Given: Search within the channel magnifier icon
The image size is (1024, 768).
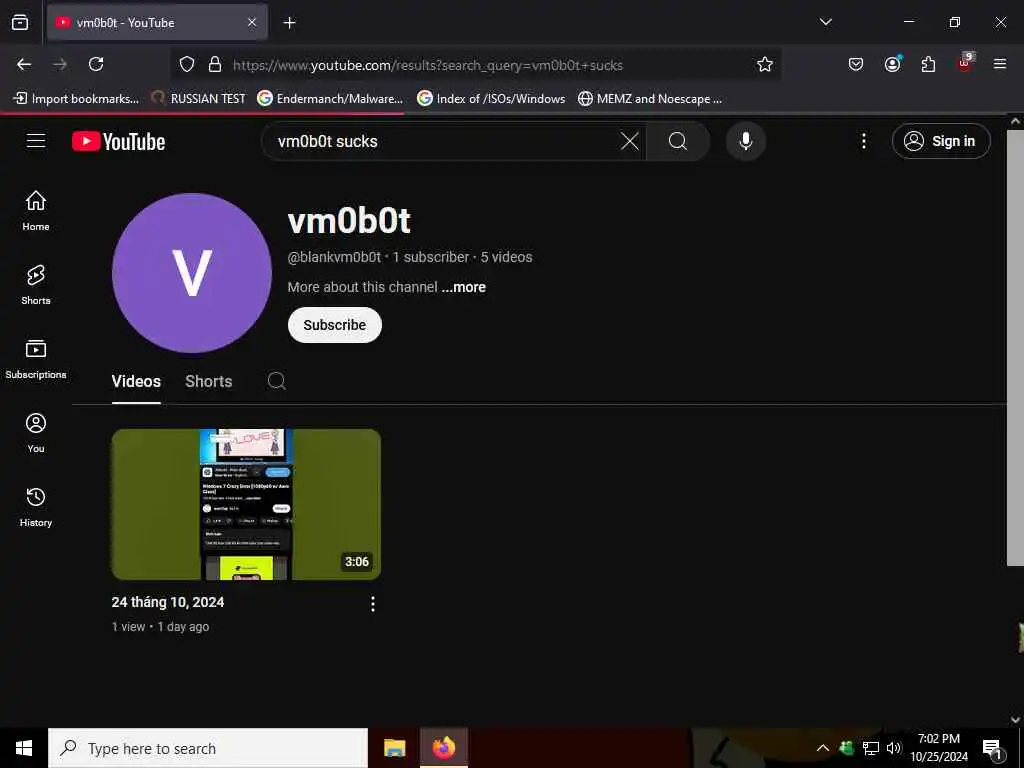Looking at the screenshot, I should pos(276,381).
